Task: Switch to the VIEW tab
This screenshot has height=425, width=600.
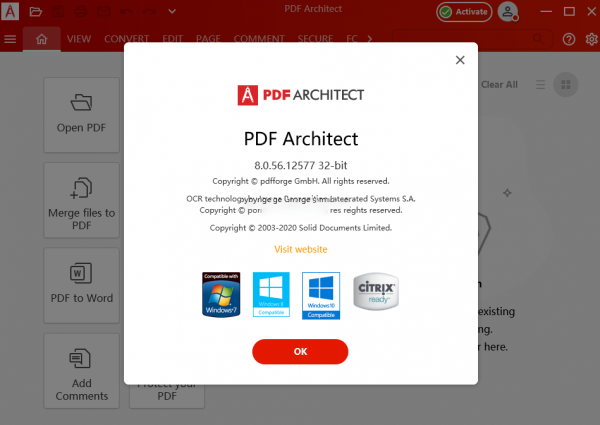Action: pos(79,39)
